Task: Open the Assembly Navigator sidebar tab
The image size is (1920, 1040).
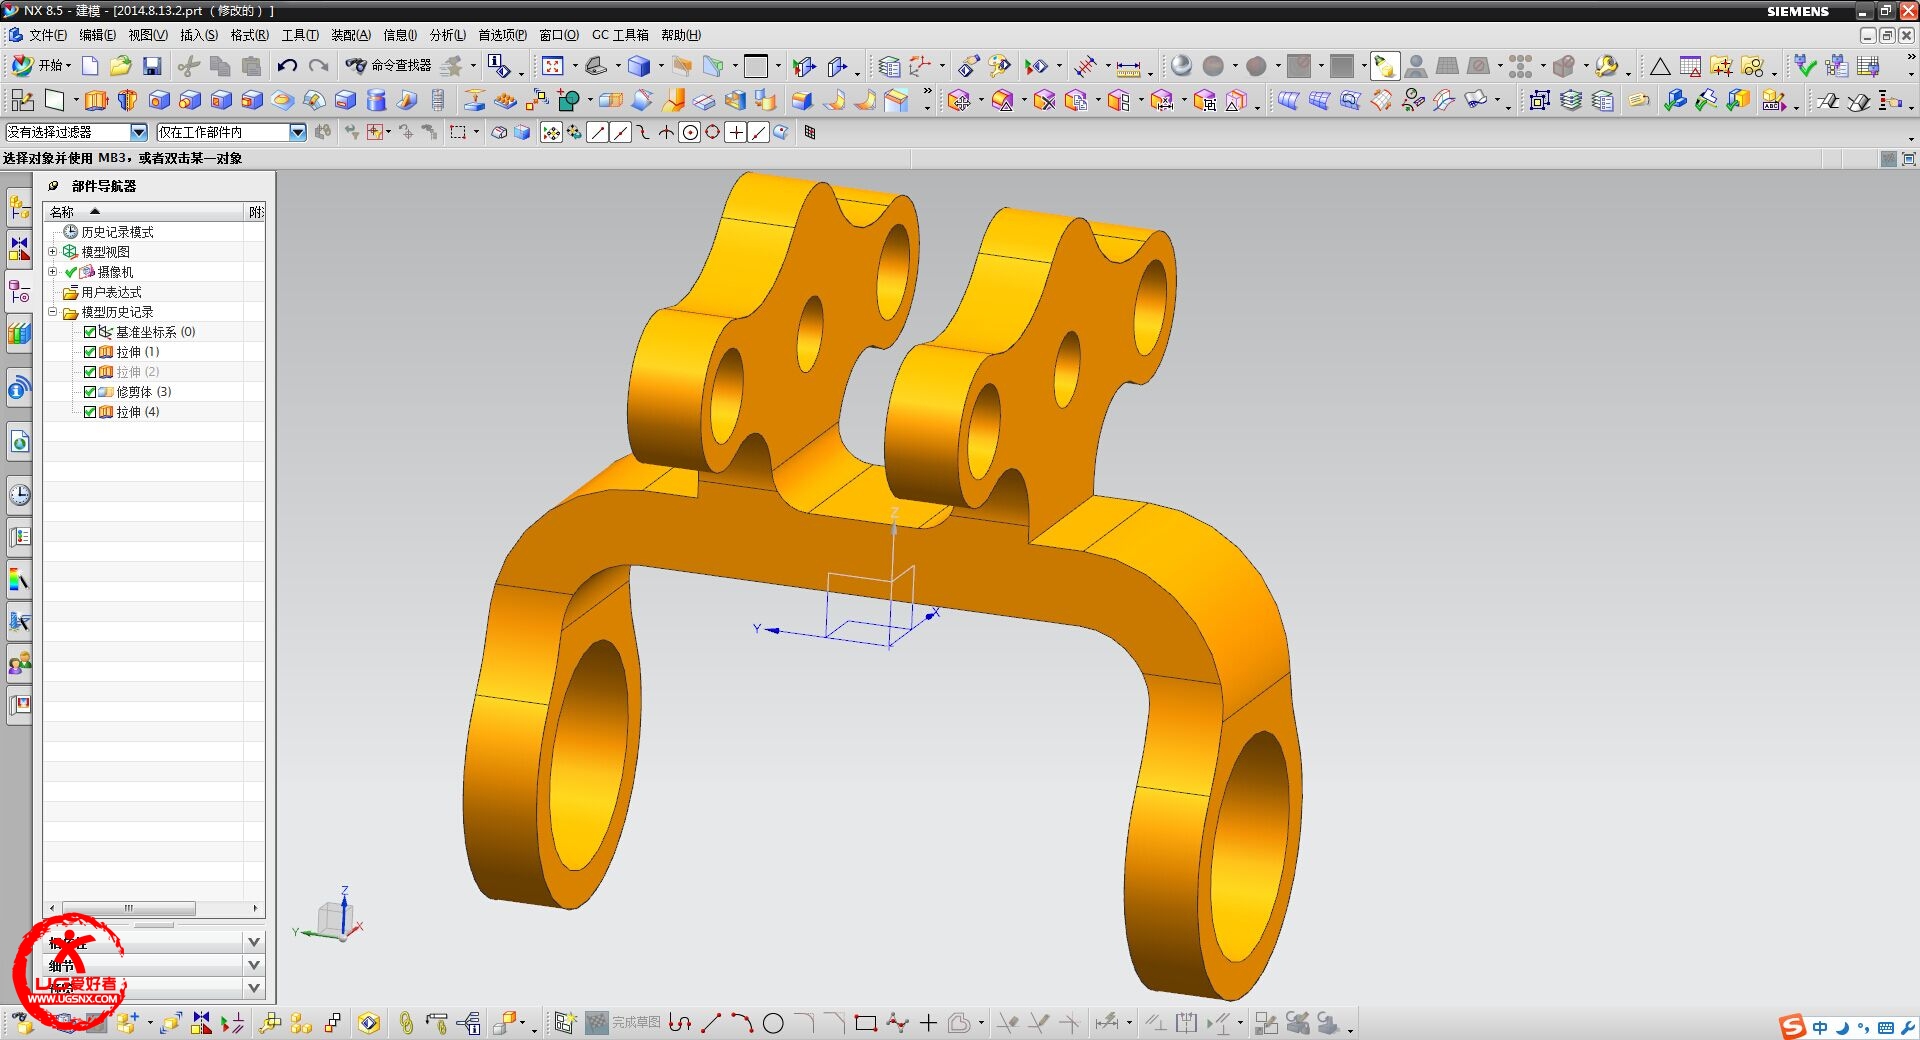Action: point(19,207)
